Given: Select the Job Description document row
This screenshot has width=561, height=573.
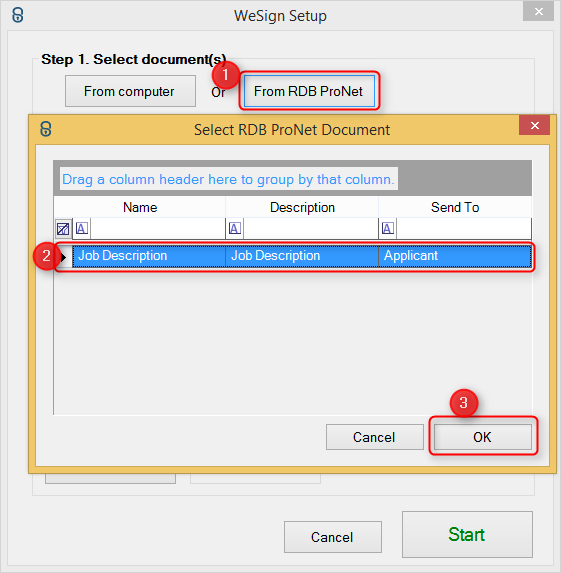Looking at the screenshot, I should pos(302,257).
